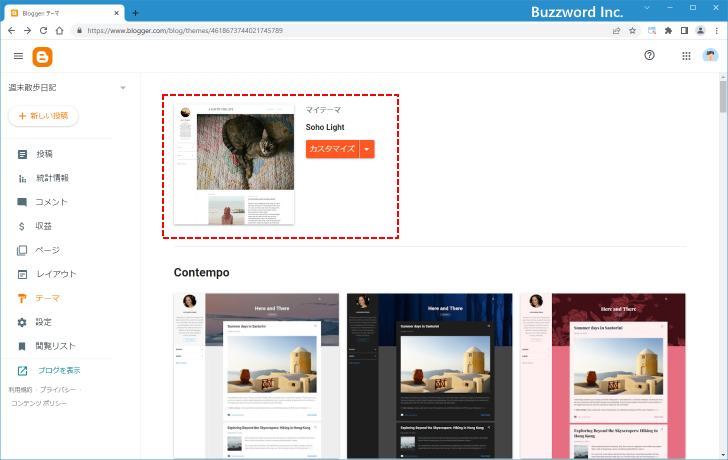The image size is (728, 460).
Task: Click the 収益 dollar sign icon
Action: point(21,226)
